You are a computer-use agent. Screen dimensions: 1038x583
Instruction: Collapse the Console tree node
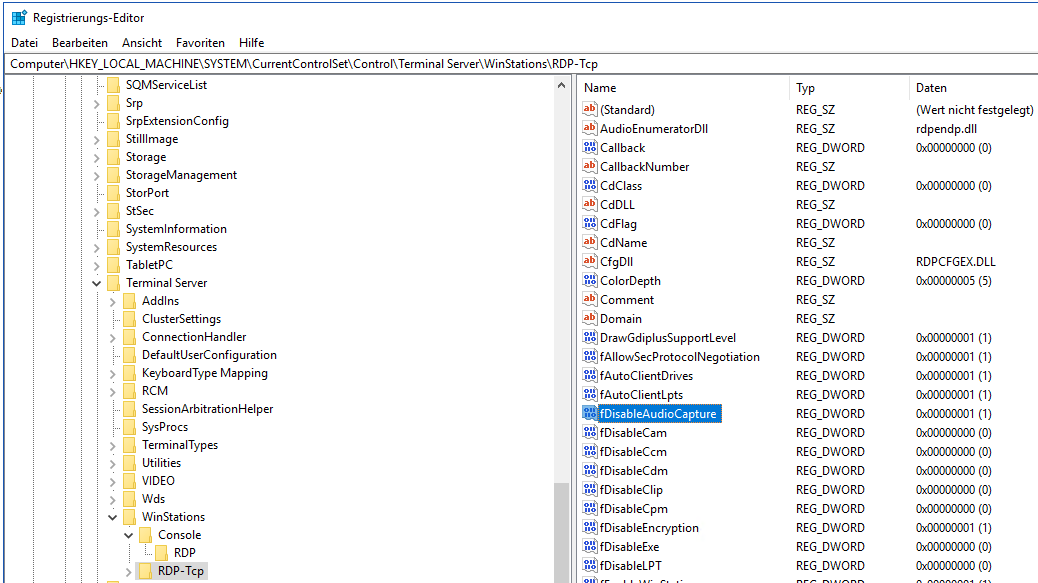click(x=129, y=535)
